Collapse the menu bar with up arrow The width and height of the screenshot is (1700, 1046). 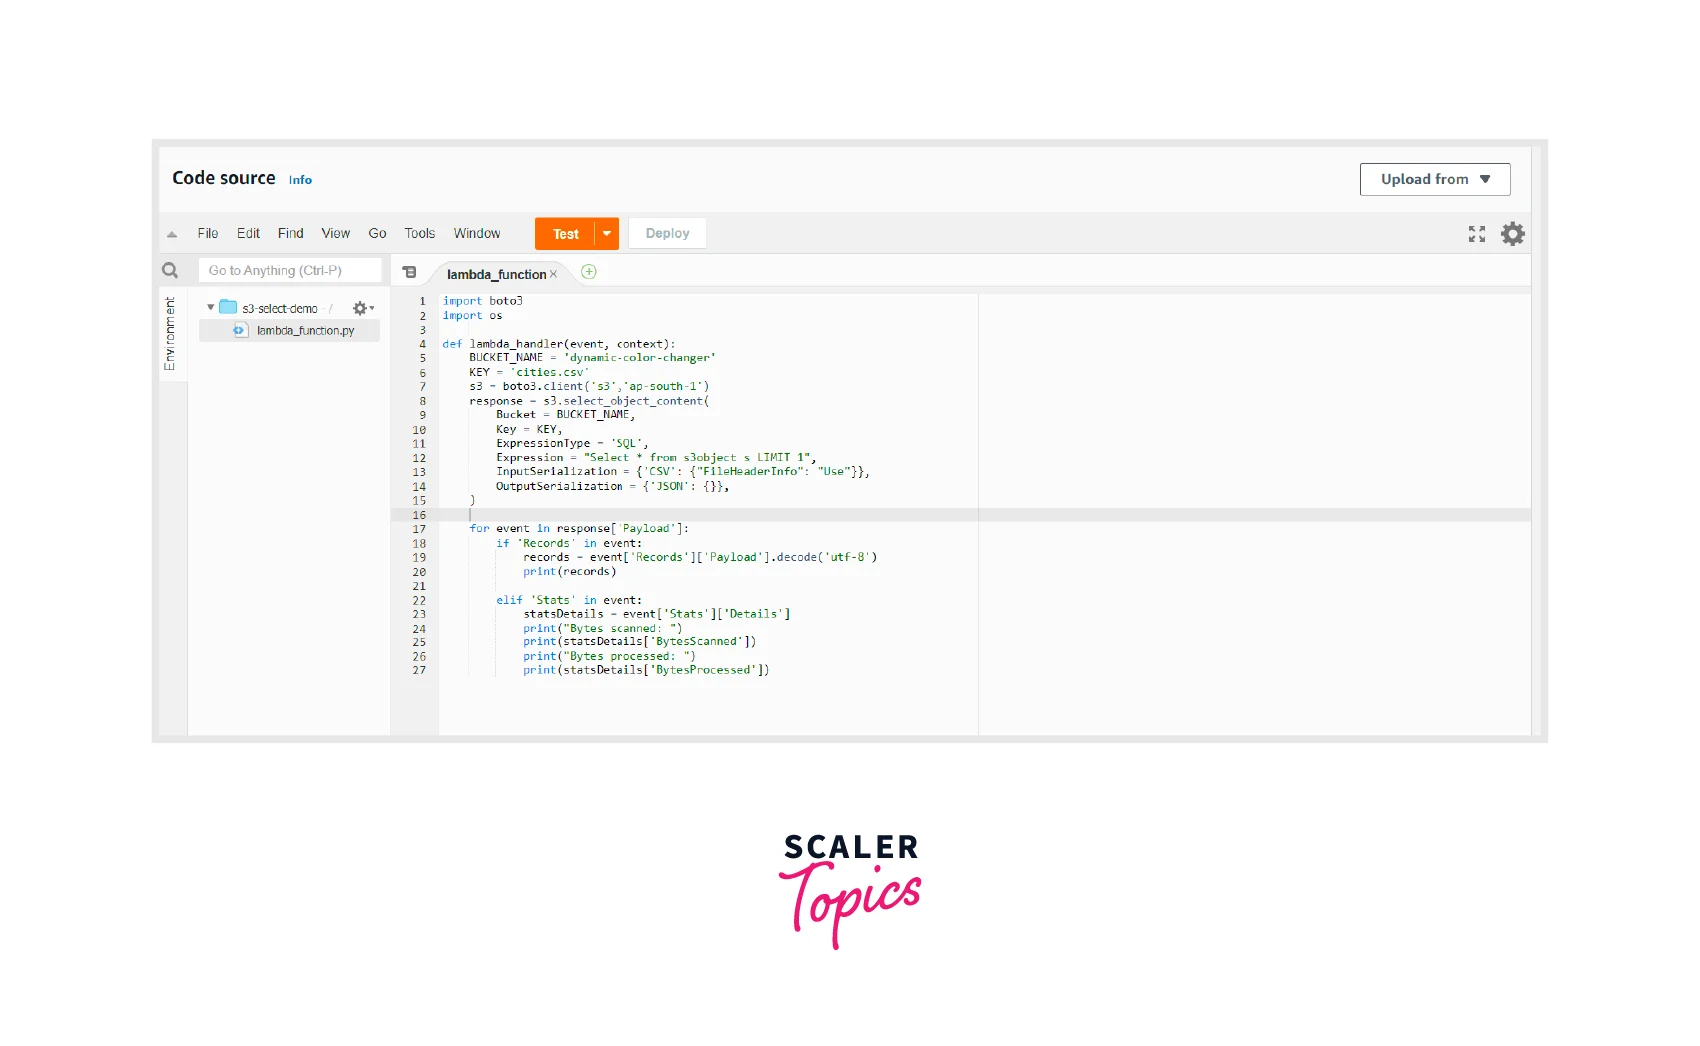(x=172, y=234)
